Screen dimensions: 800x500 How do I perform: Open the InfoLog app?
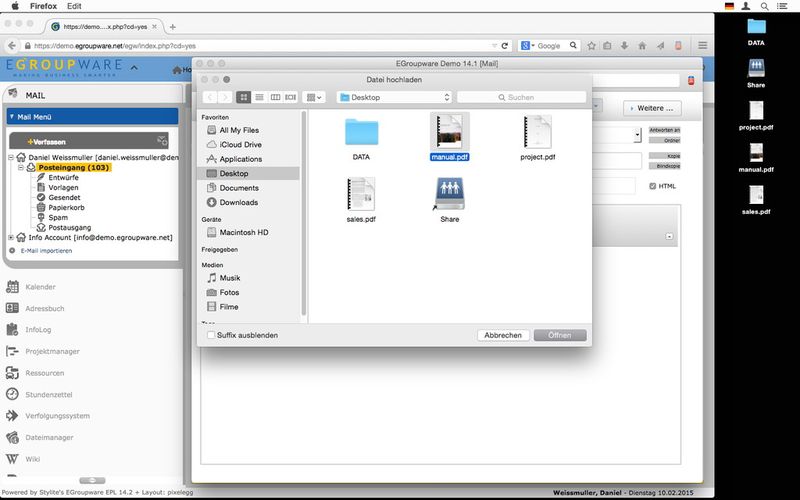(x=38, y=330)
